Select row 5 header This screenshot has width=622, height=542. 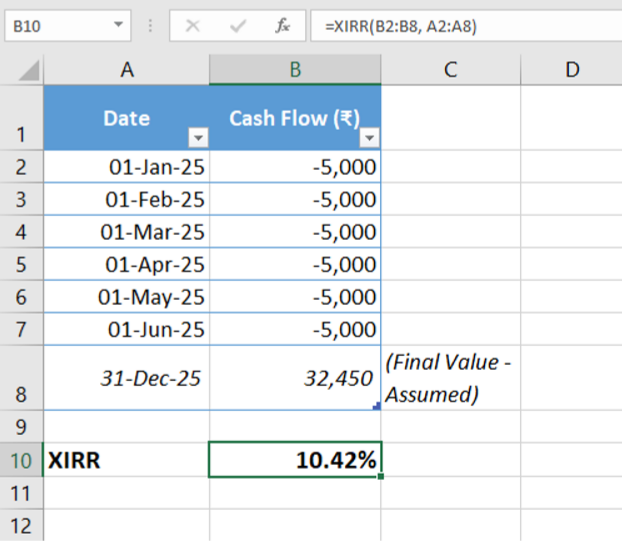point(21,264)
